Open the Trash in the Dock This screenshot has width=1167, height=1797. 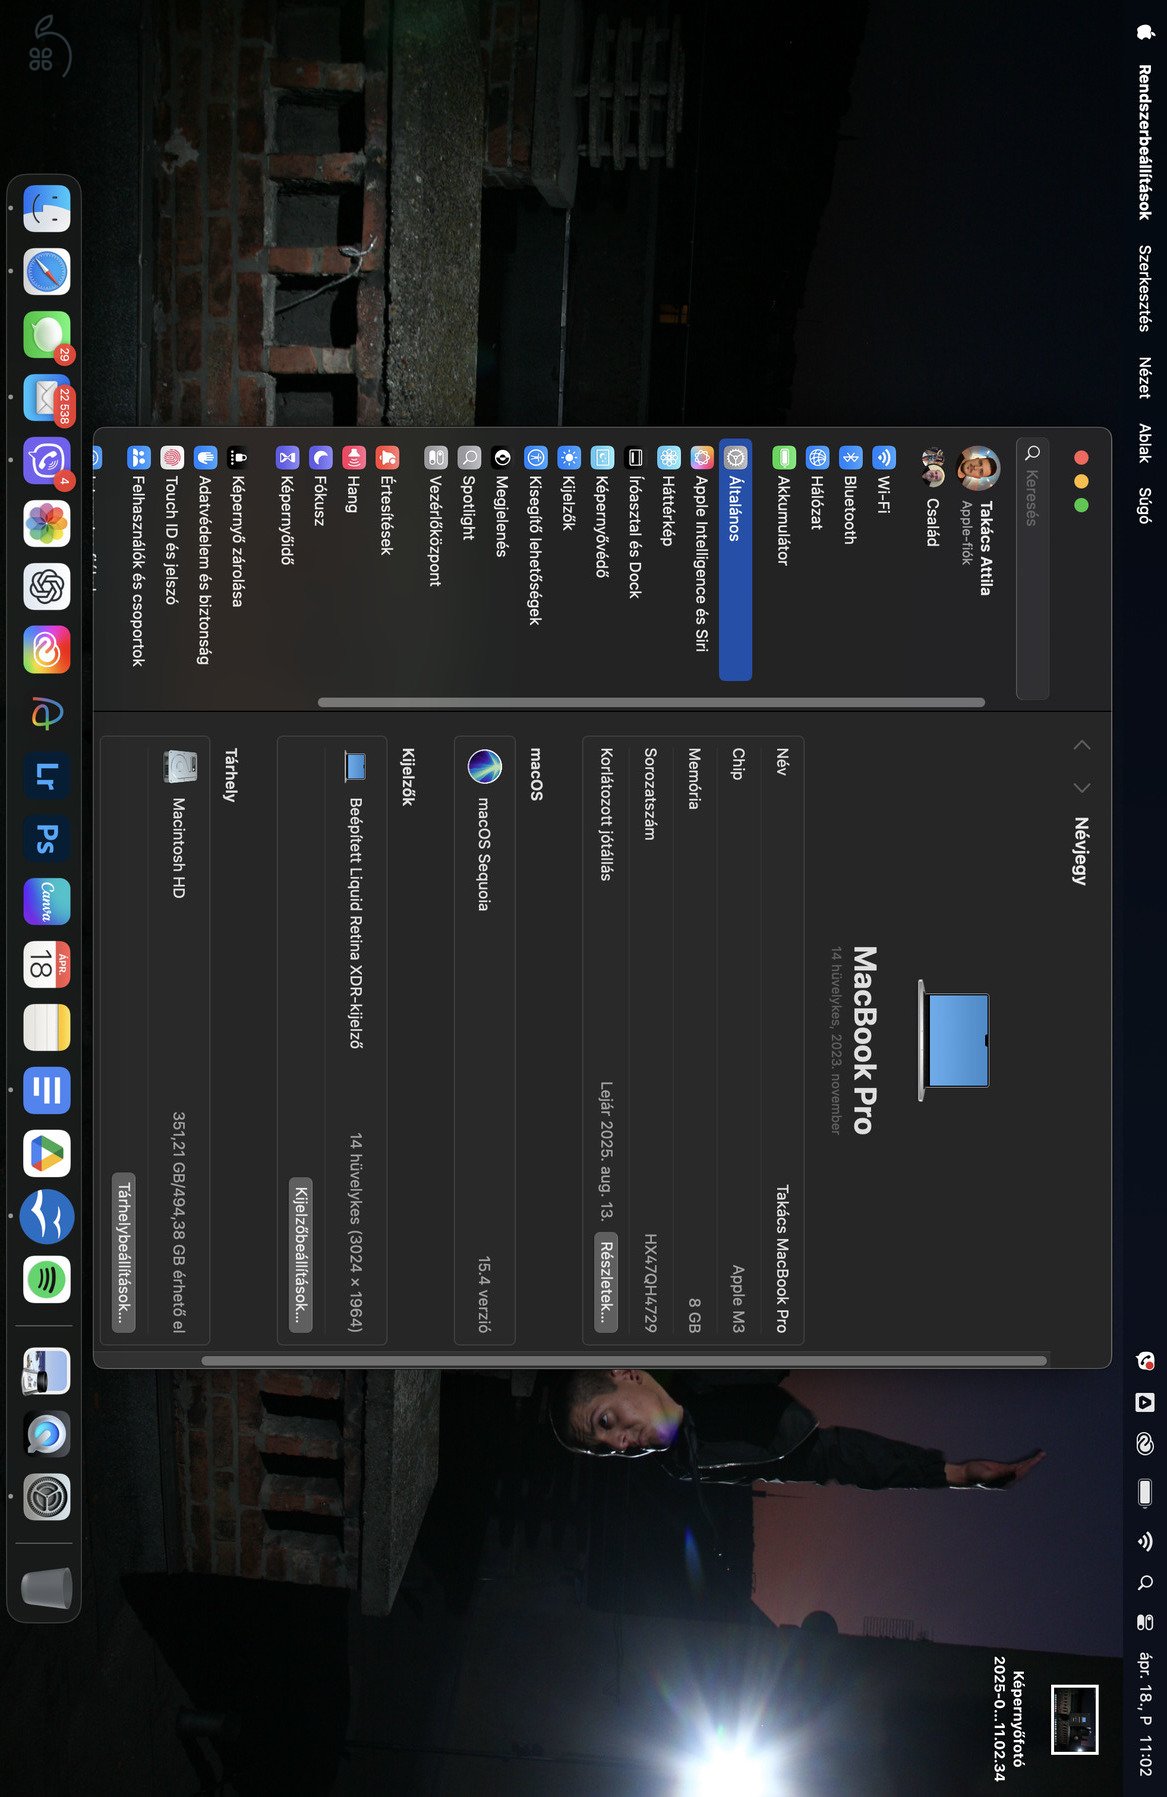pyautogui.click(x=46, y=1587)
